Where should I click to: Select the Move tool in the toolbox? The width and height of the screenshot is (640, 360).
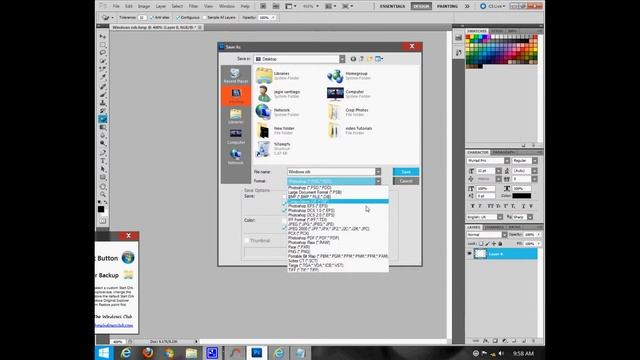102,37
